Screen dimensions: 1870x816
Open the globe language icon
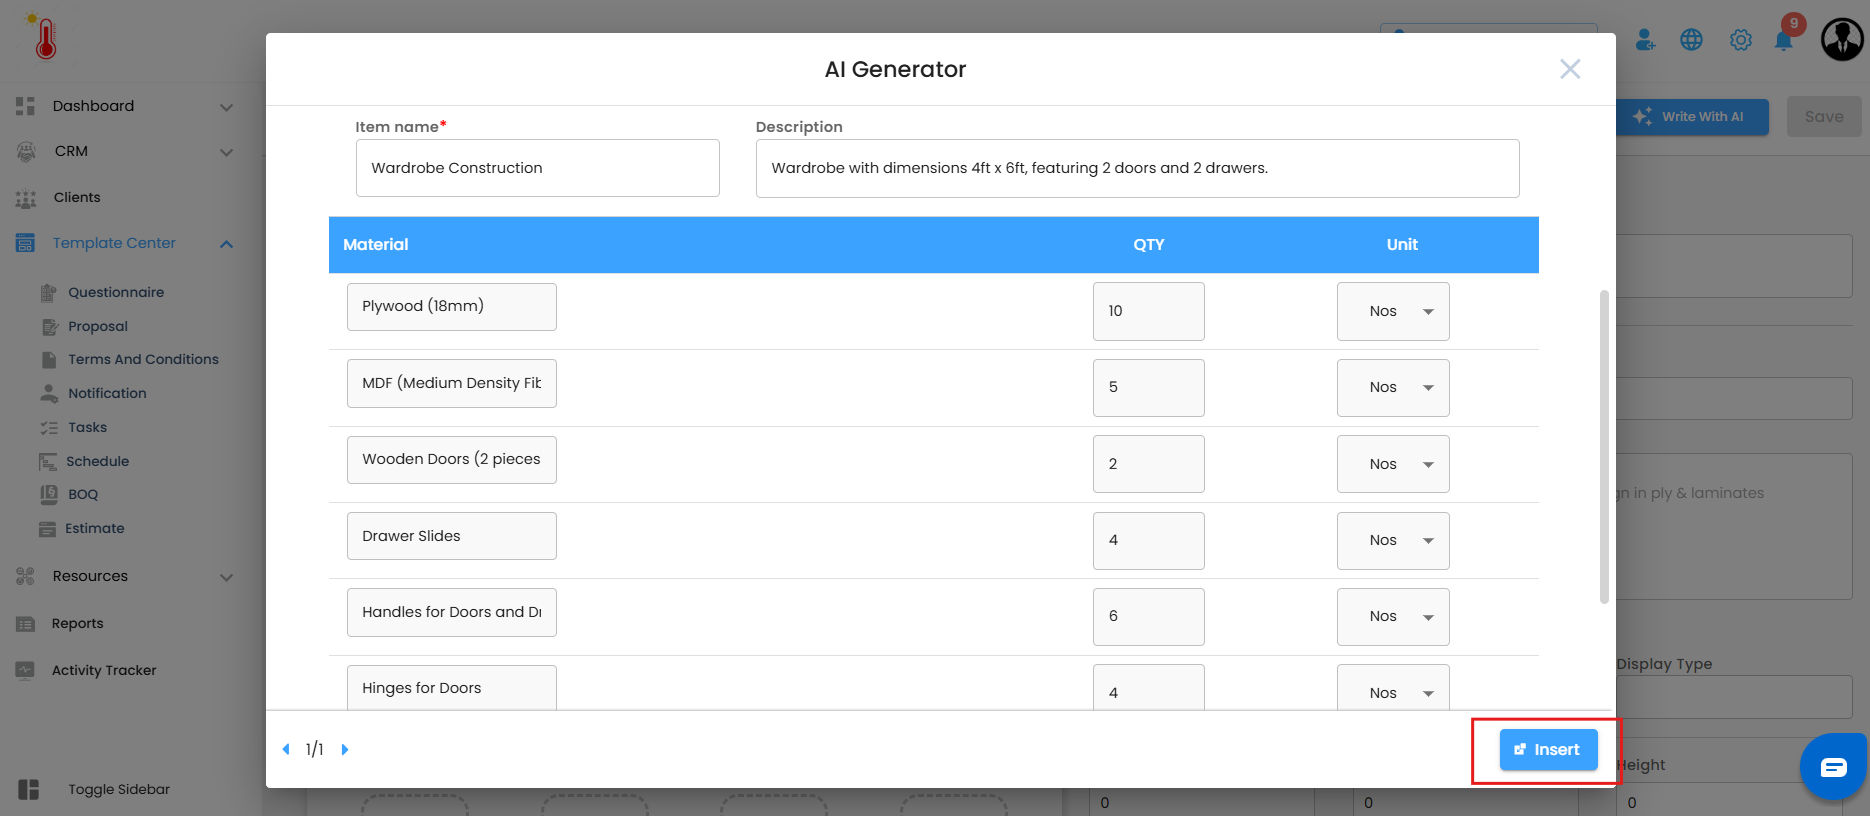click(1691, 40)
